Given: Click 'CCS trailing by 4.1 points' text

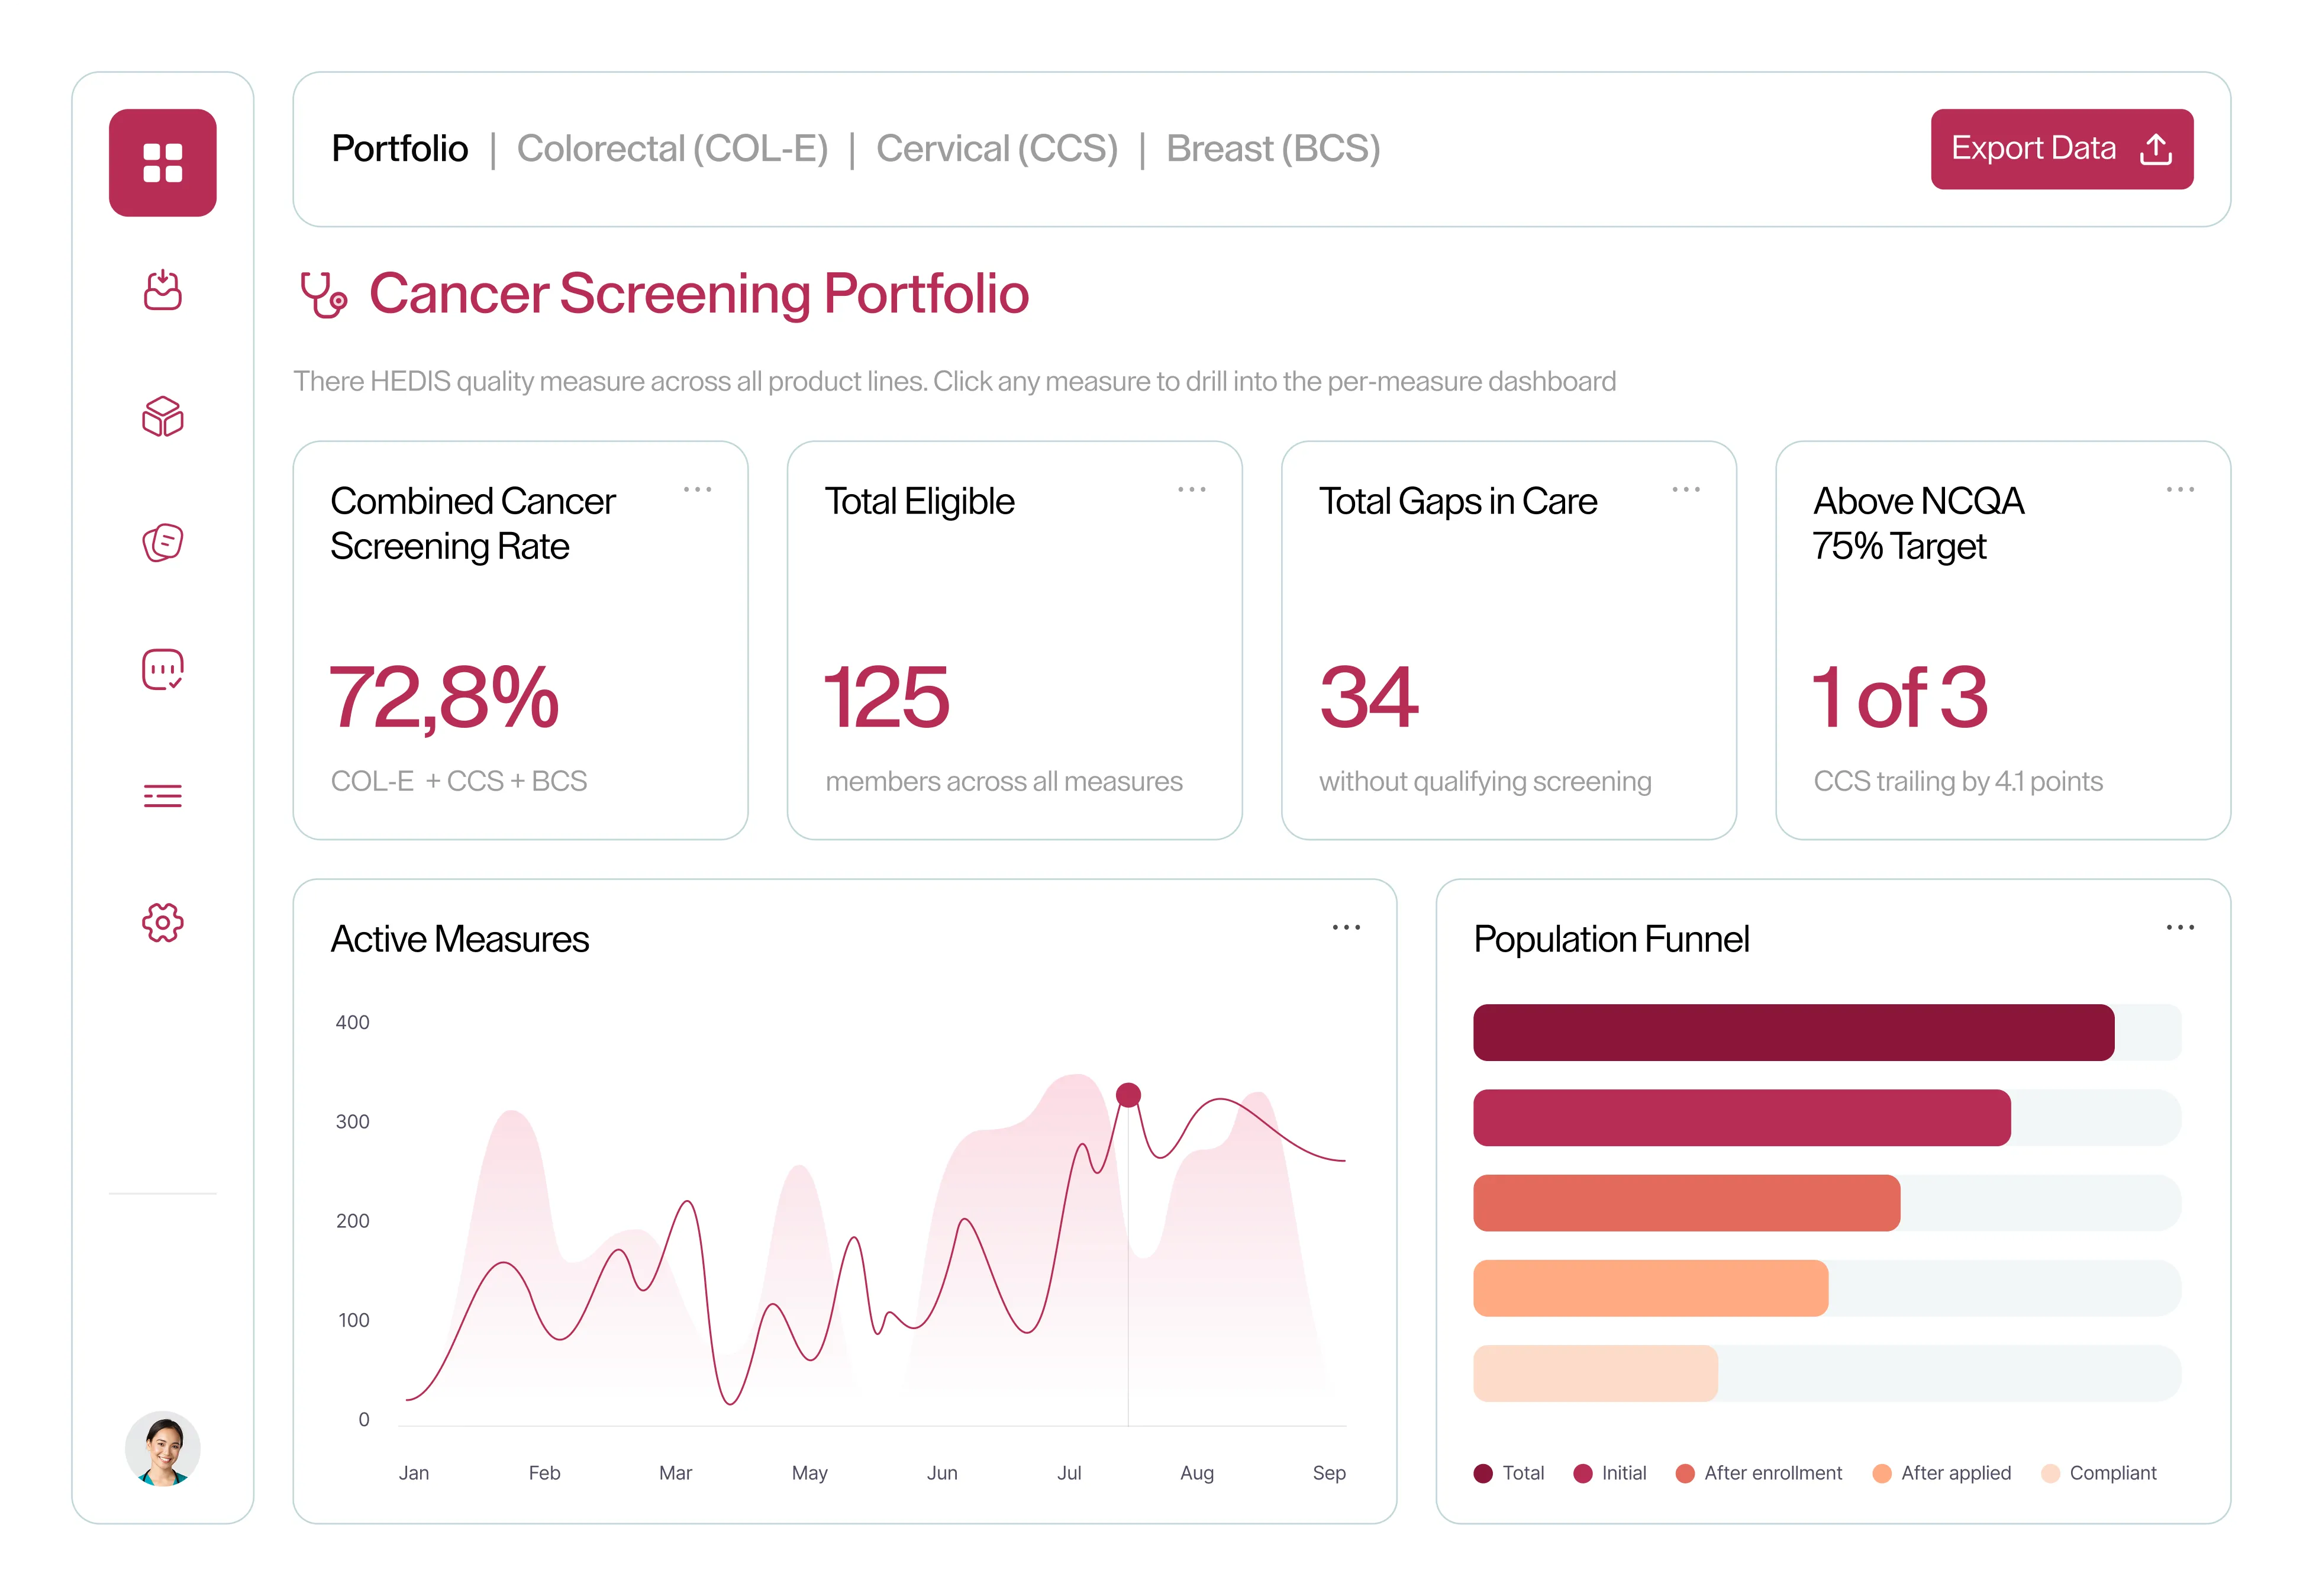Looking at the screenshot, I should [x=1958, y=781].
